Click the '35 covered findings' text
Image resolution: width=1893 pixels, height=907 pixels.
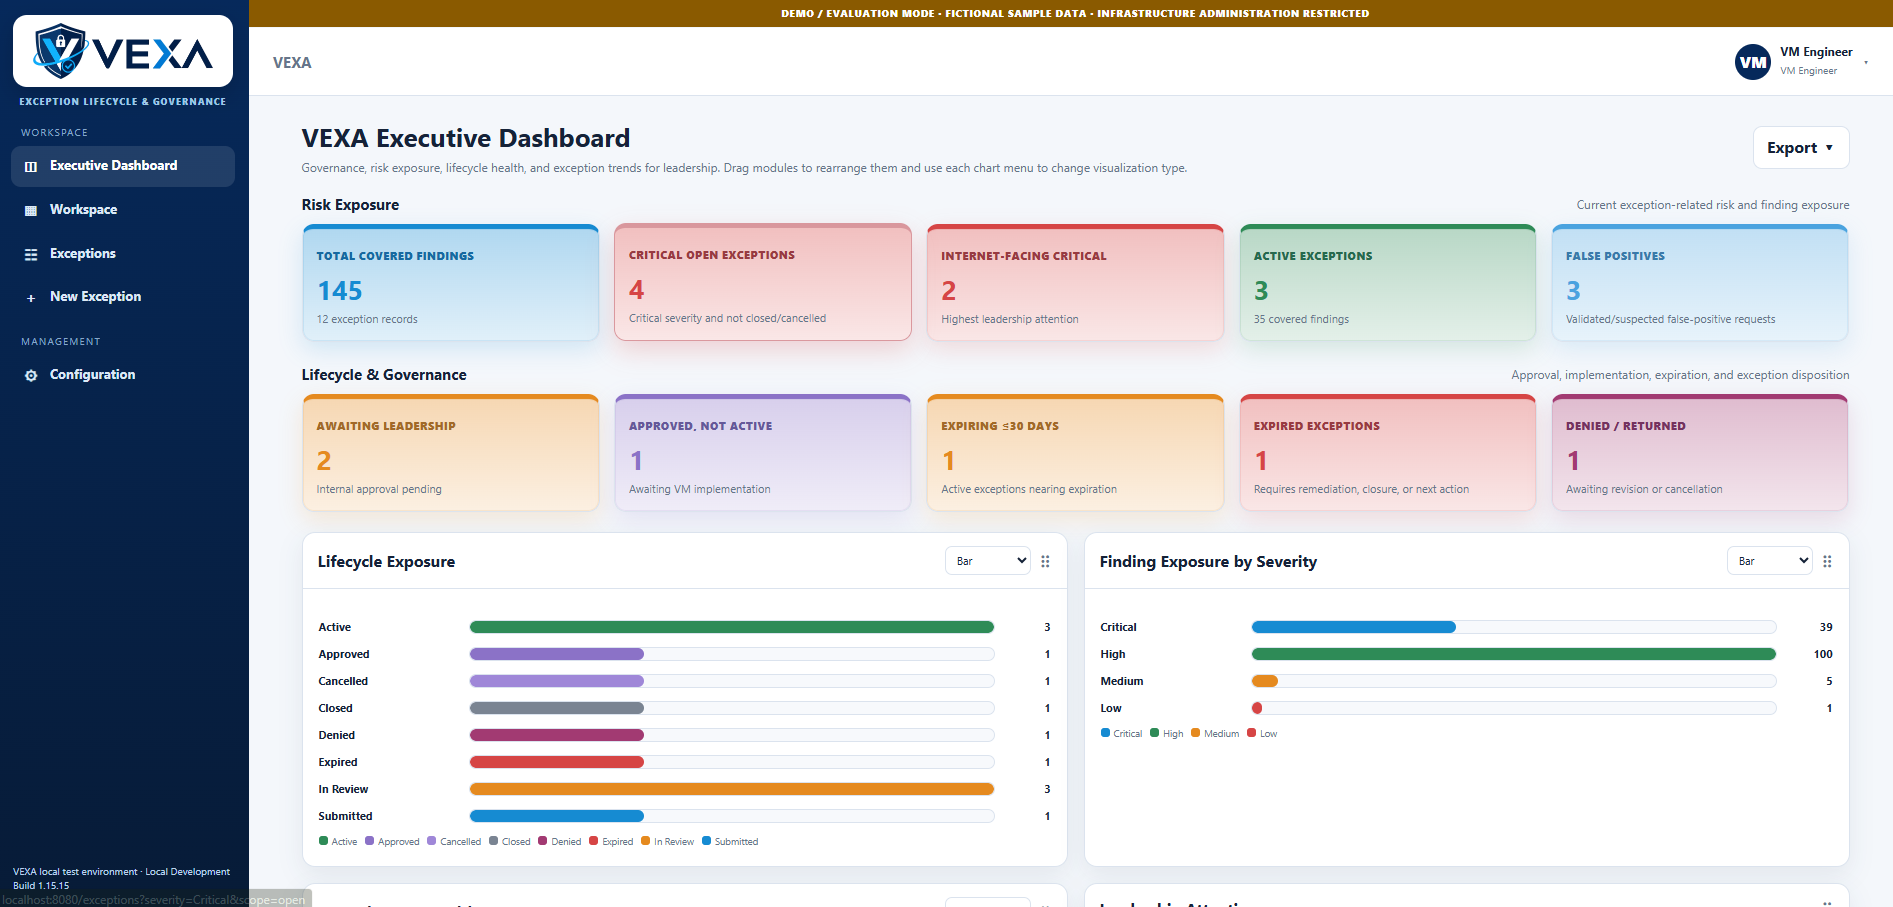(x=1301, y=319)
